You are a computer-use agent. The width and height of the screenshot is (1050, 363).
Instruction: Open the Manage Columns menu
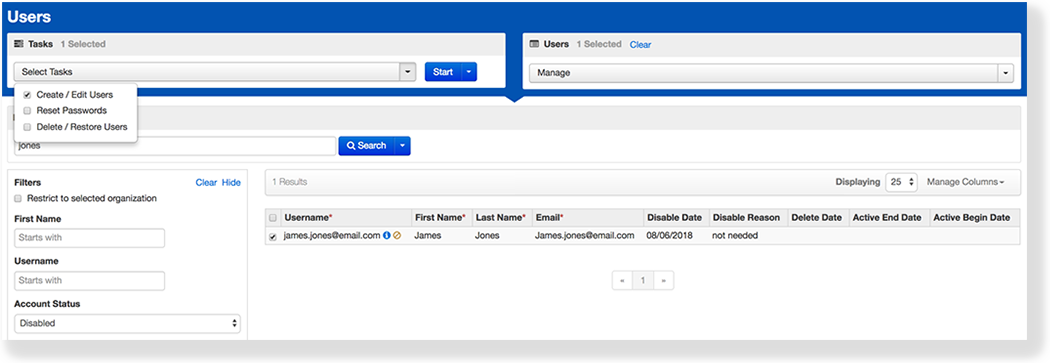(965, 182)
